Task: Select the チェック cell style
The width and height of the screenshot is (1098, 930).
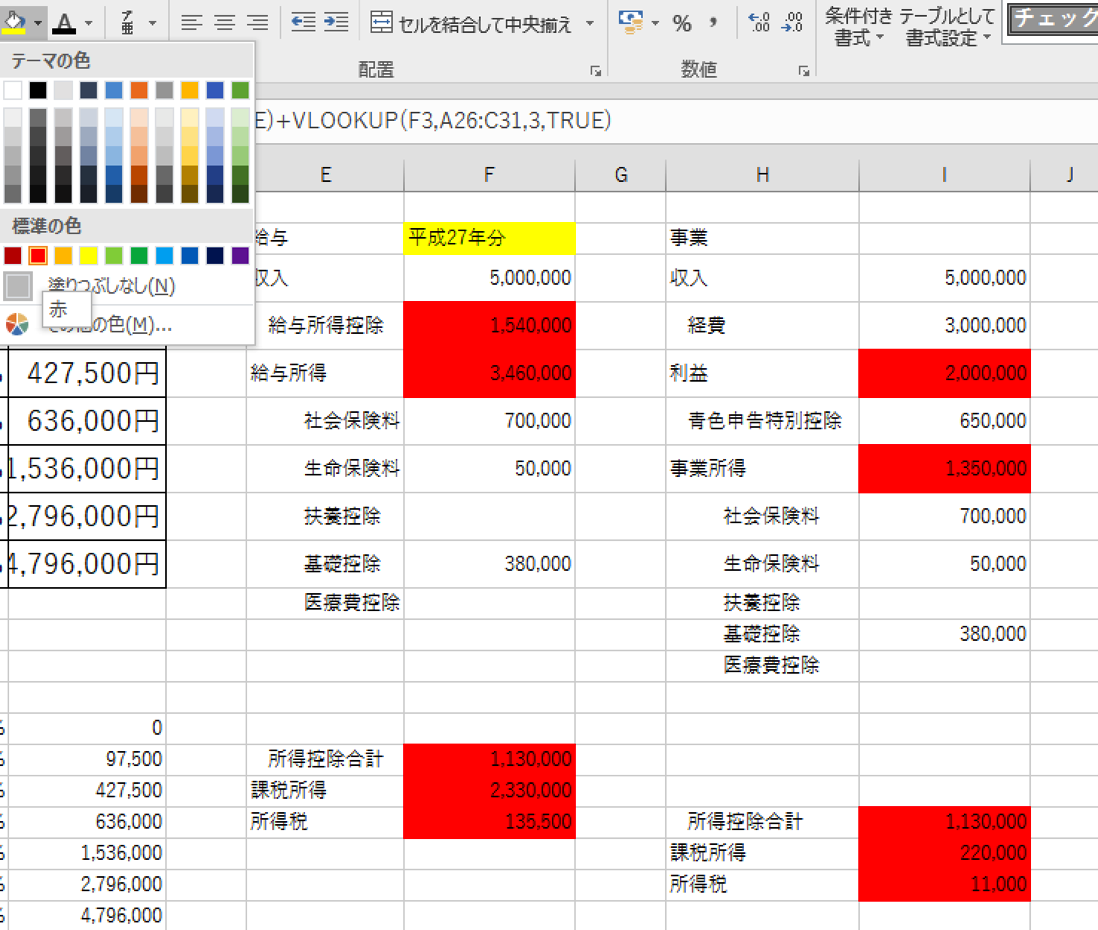Action: click(x=1053, y=19)
